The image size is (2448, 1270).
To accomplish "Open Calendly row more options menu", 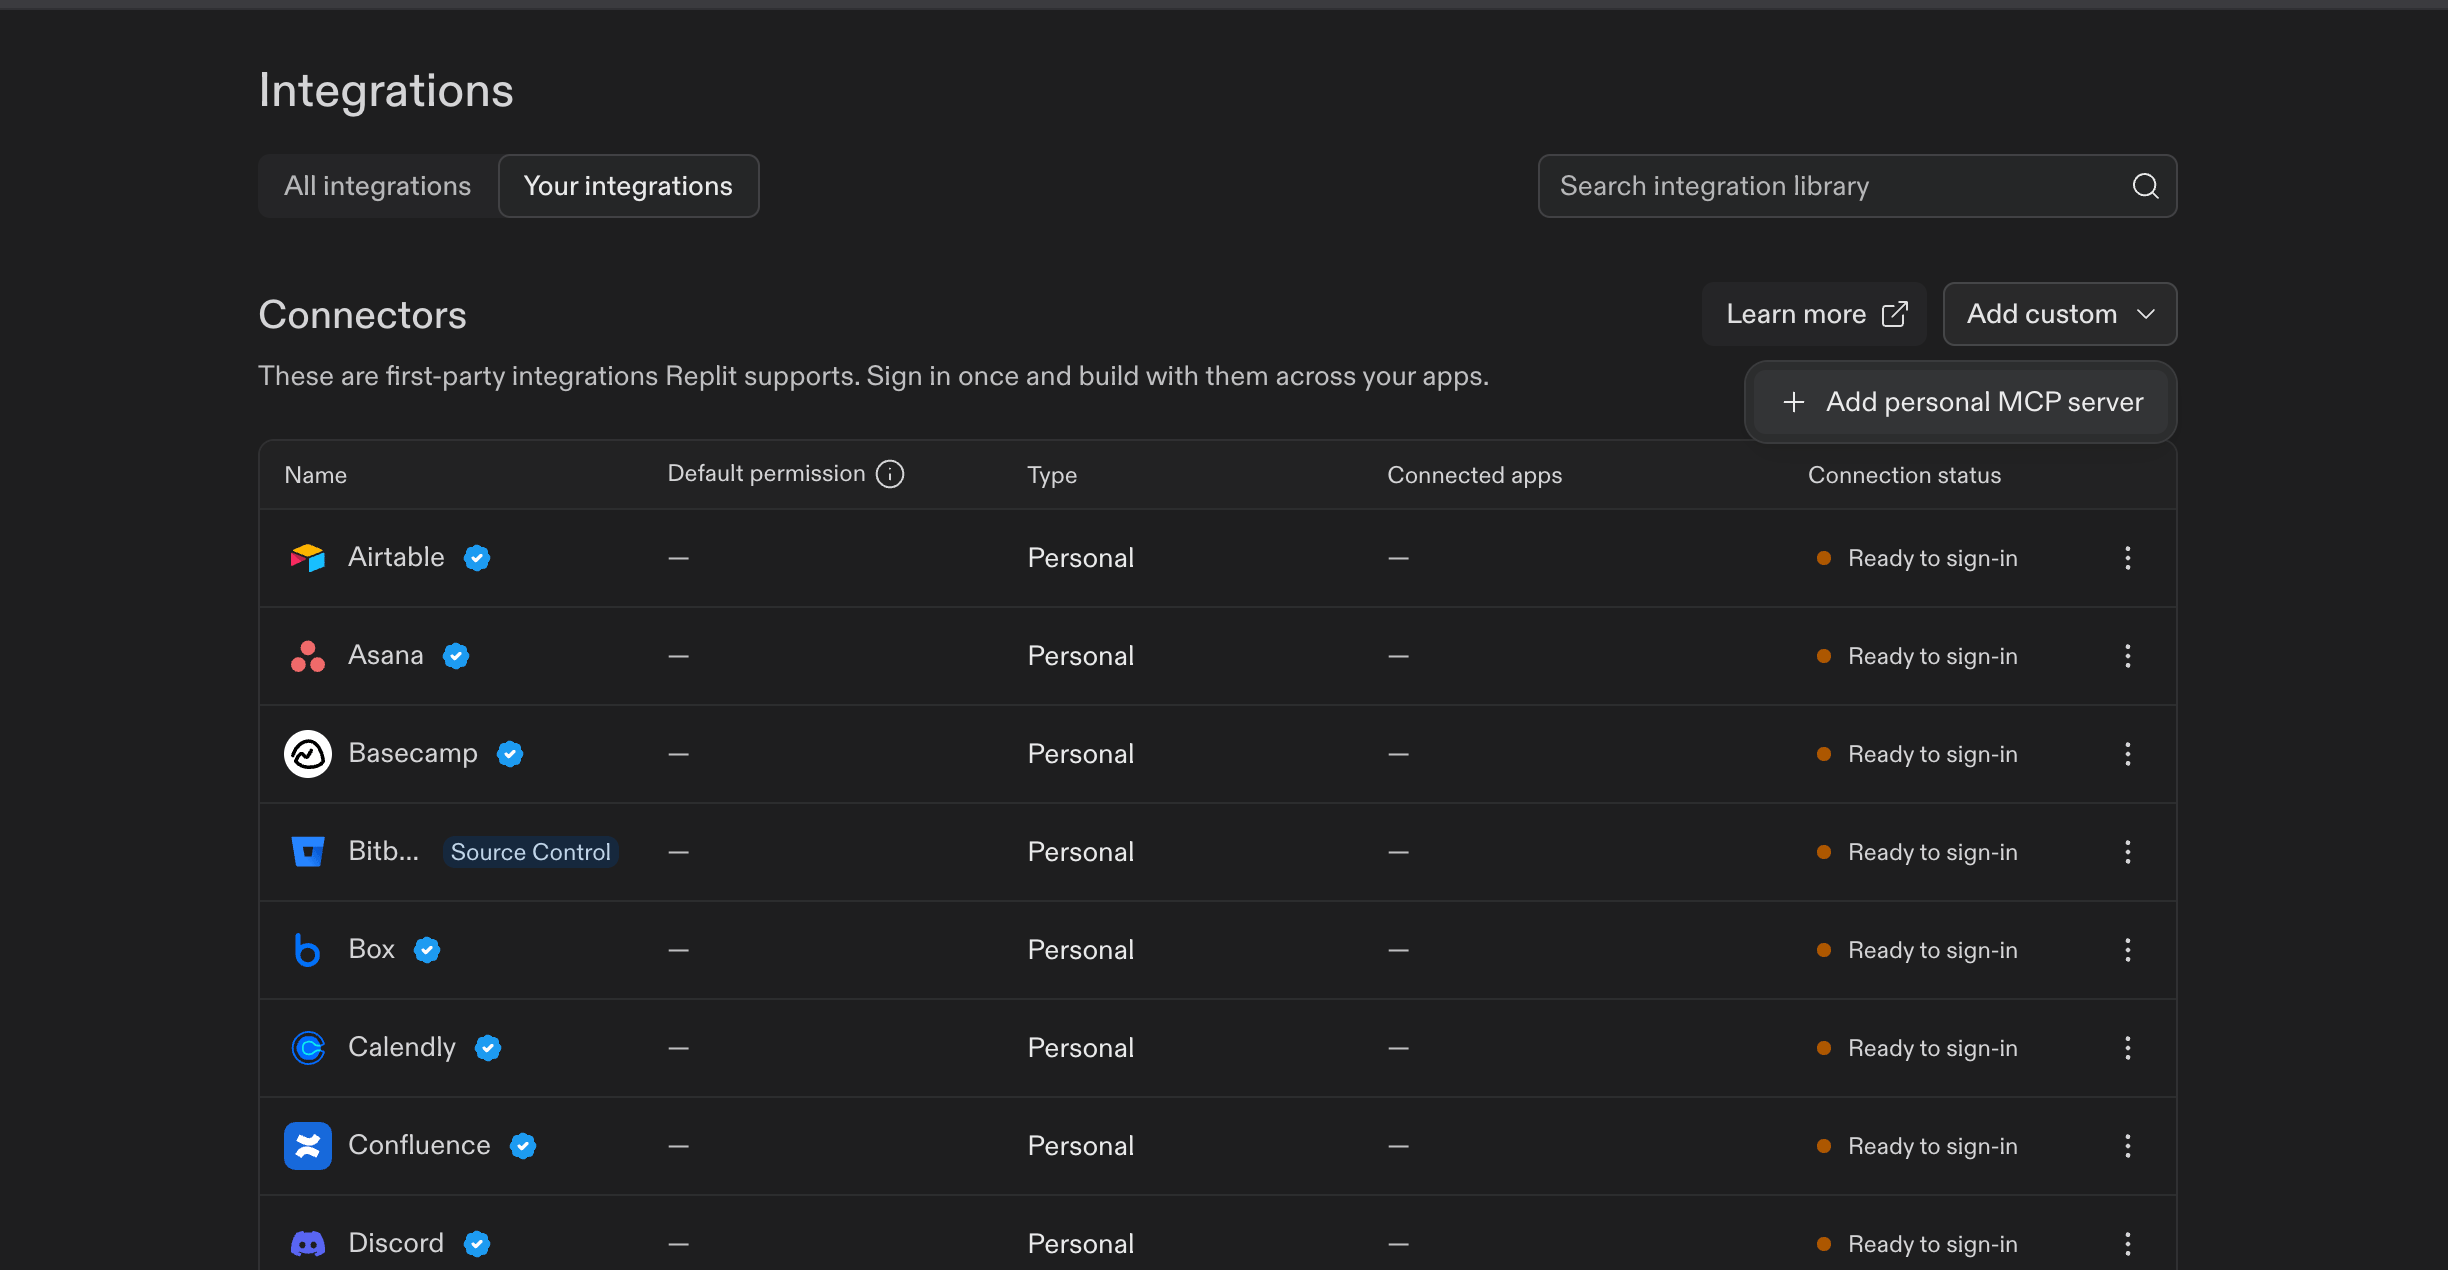I will pyautogui.click(x=2128, y=1048).
